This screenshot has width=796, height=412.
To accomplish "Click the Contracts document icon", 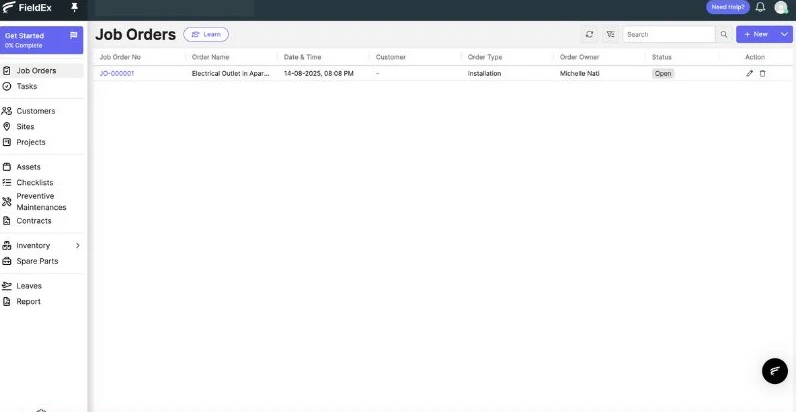I will pyautogui.click(x=7, y=221).
